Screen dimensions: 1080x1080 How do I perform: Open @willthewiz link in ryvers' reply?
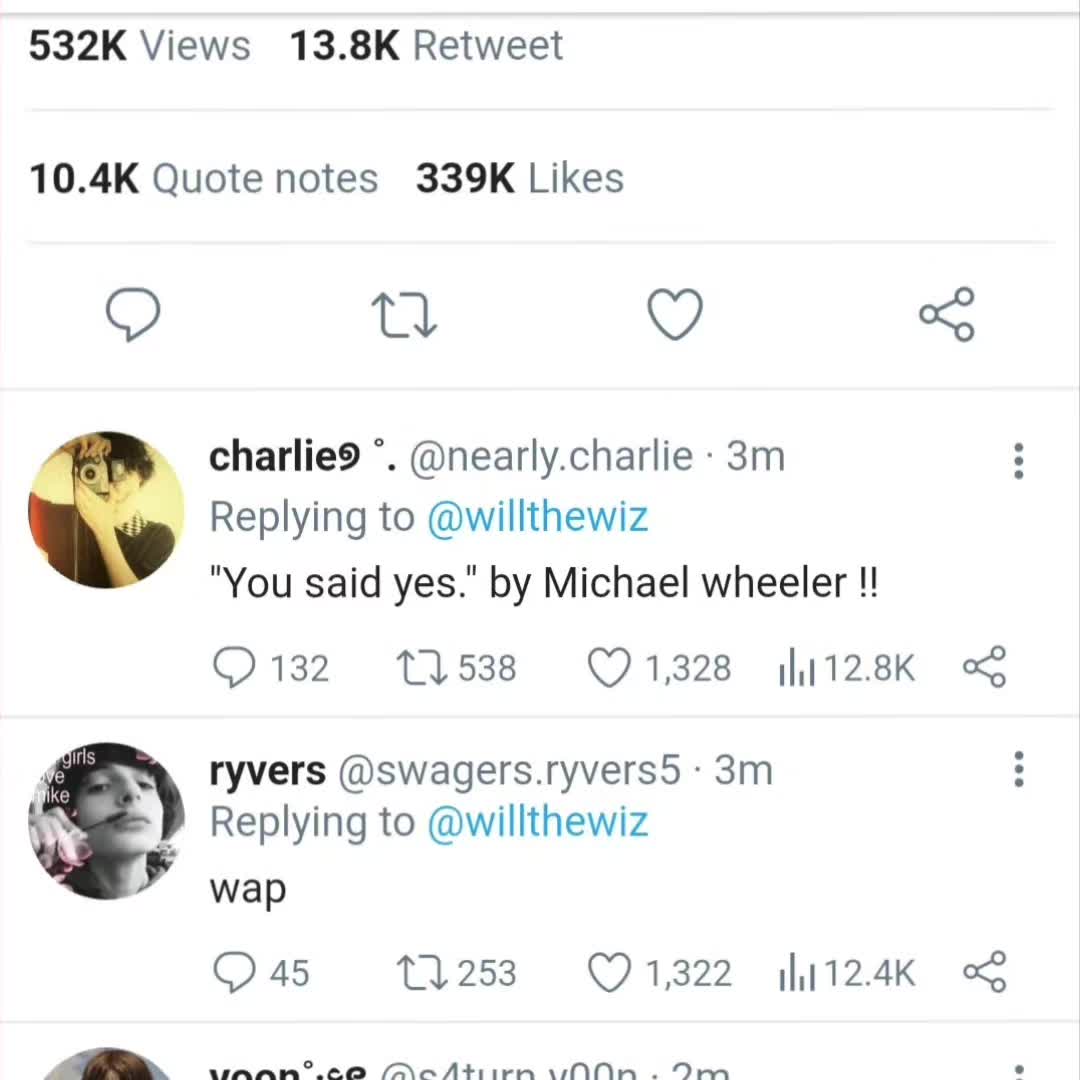(537, 822)
